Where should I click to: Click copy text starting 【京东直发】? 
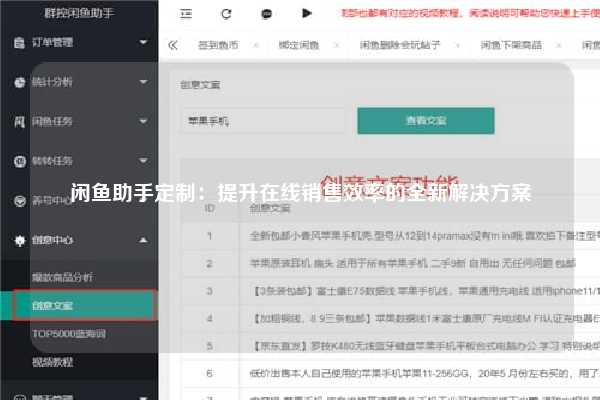(427, 346)
